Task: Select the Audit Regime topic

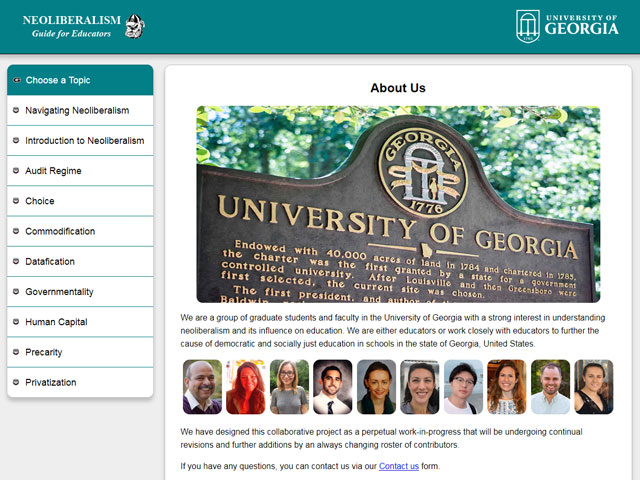Action: 80,171
